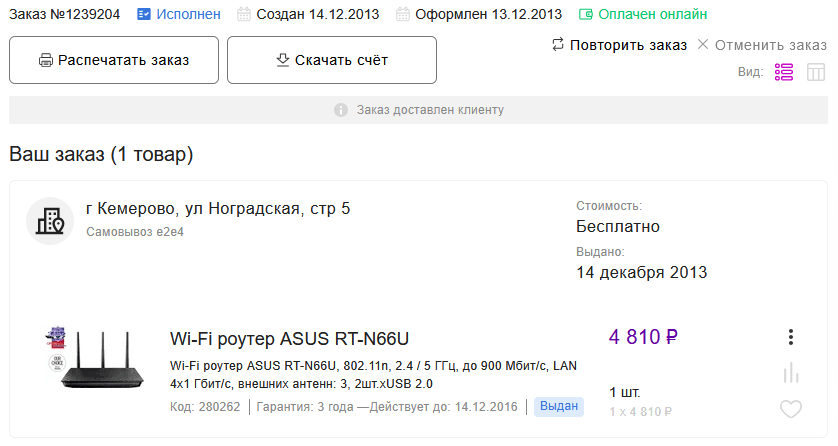
Task: Add ASUS RT-N66U to comparison chart icon
Action: coord(791,373)
